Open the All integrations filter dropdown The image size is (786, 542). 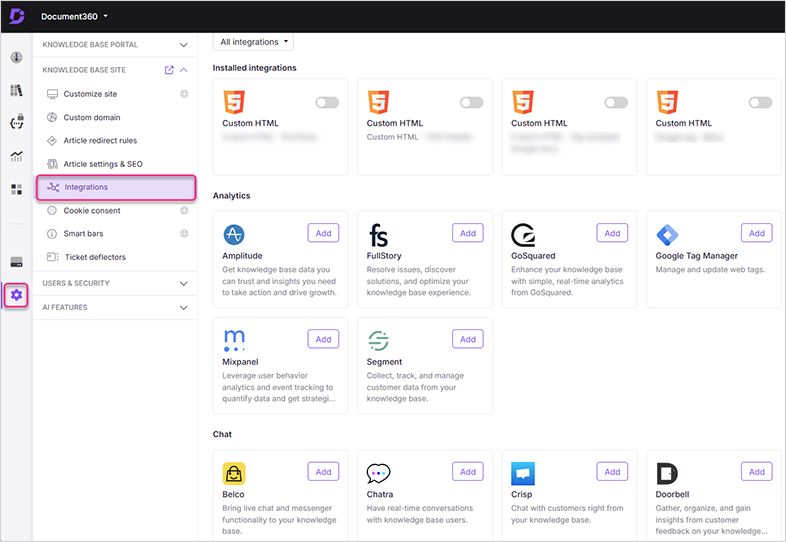click(253, 42)
